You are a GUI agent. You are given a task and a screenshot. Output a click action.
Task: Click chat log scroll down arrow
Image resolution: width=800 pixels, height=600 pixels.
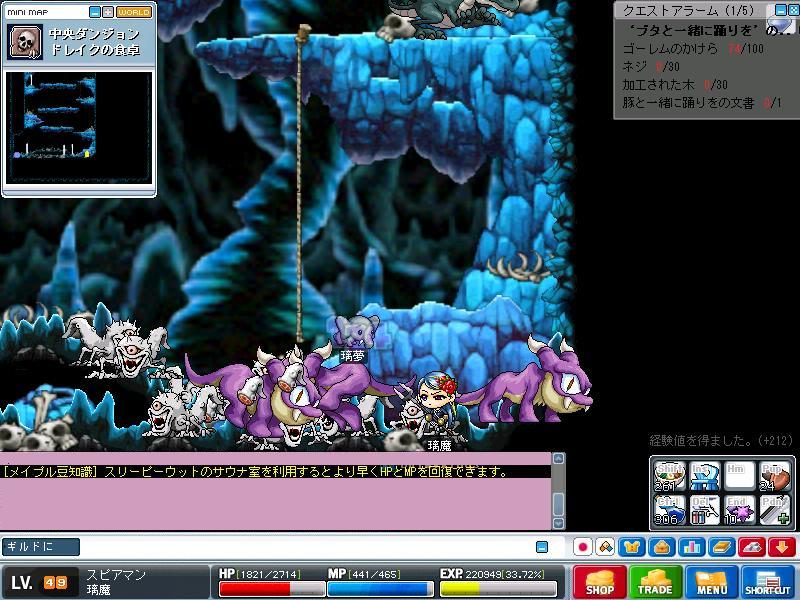click(x=559, y=523)
